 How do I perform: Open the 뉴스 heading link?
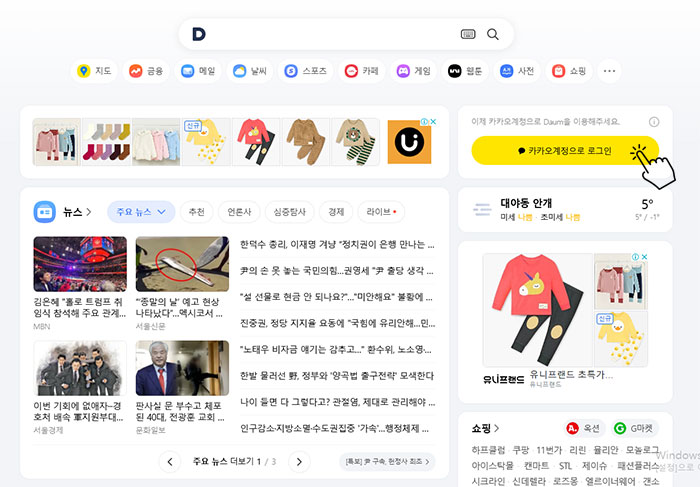(77, 212)
